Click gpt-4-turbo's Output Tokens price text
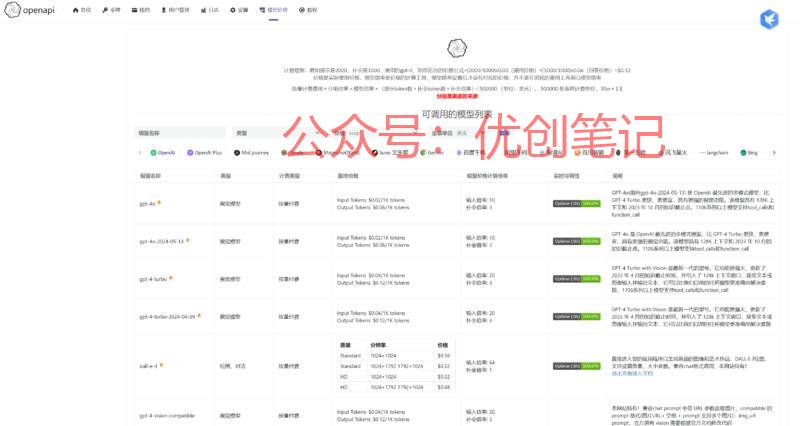800x426 pixels. point(373,283)
